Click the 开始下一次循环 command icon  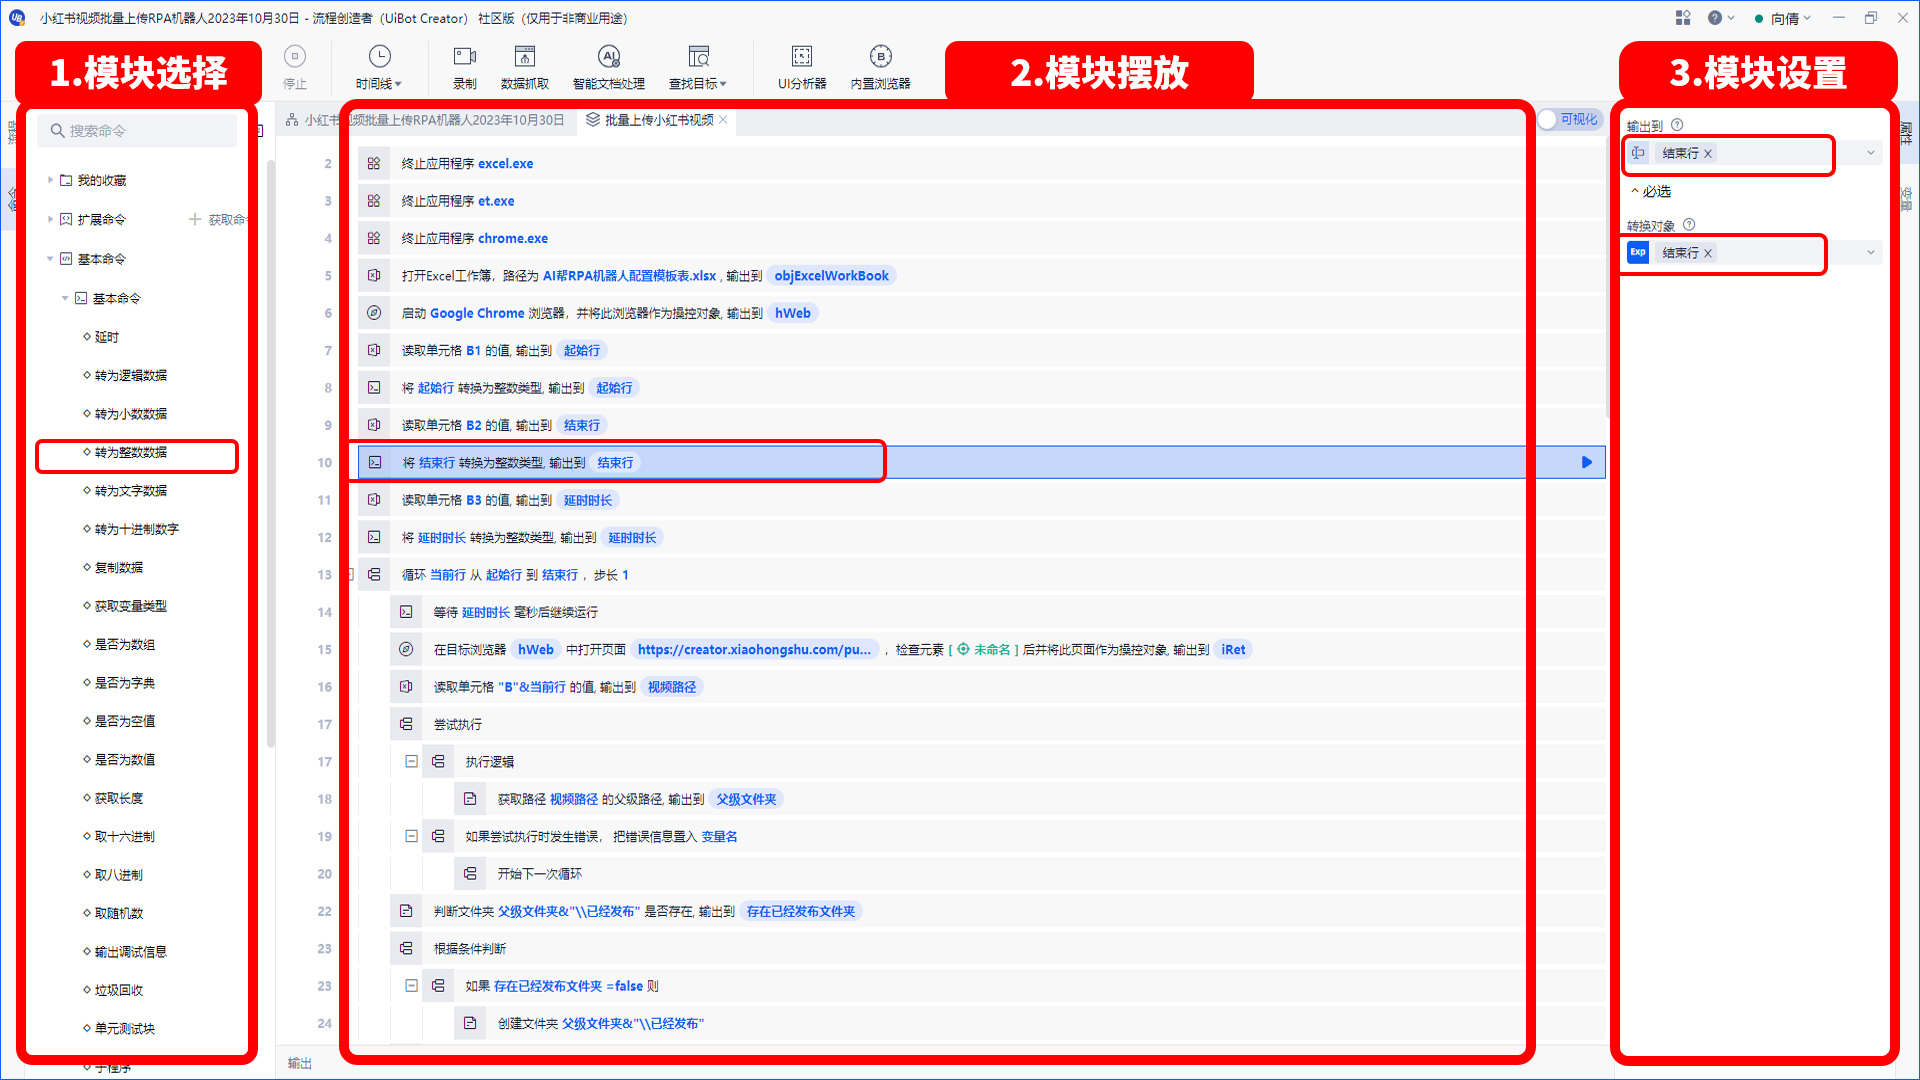pyautogui.click(x=470, y=874)
